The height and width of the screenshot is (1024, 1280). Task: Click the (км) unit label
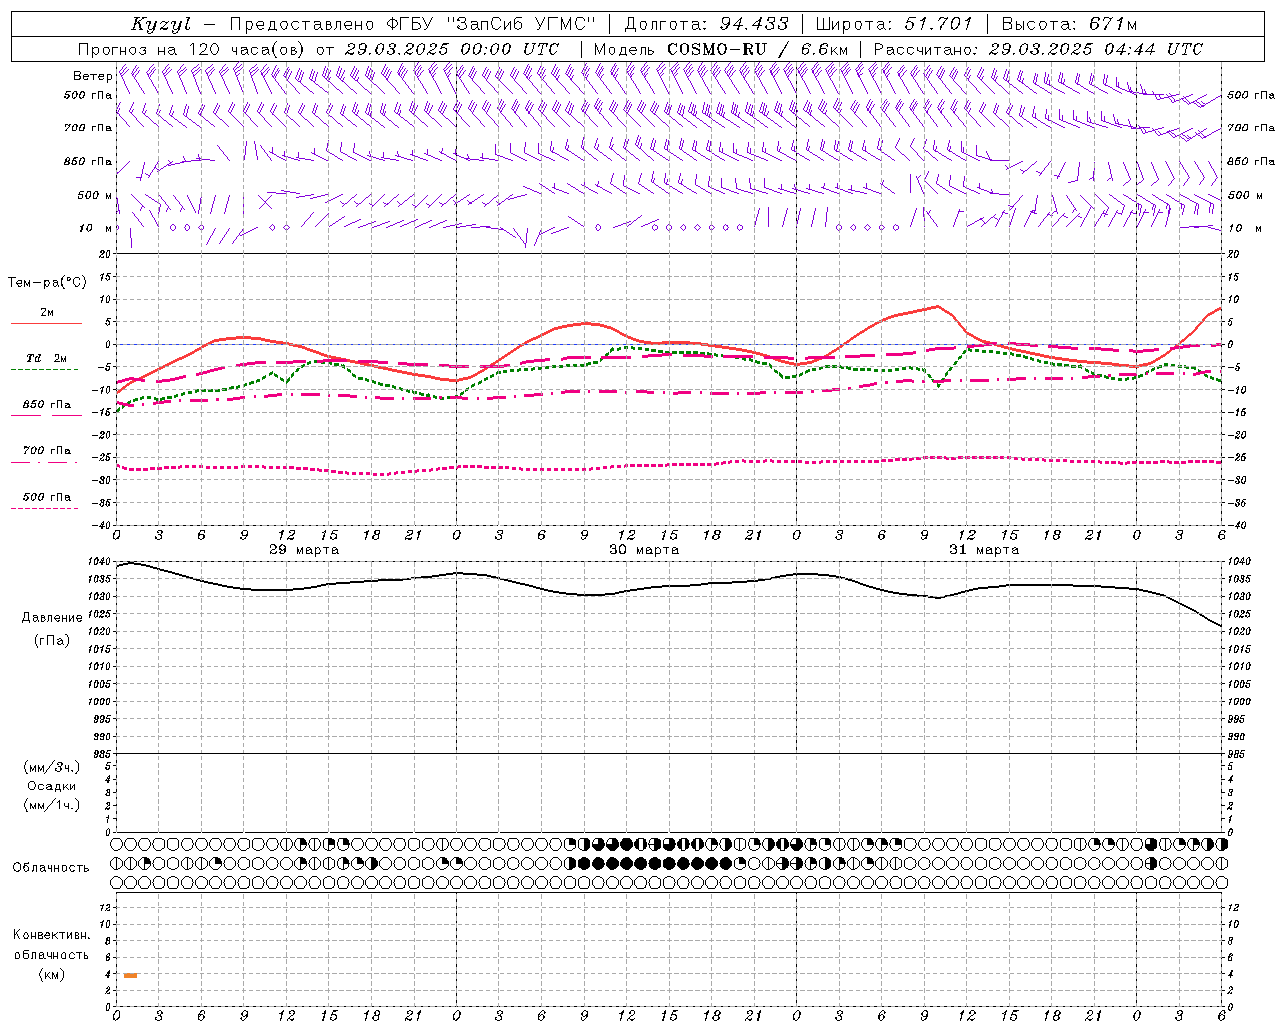(x=52, y=974)
